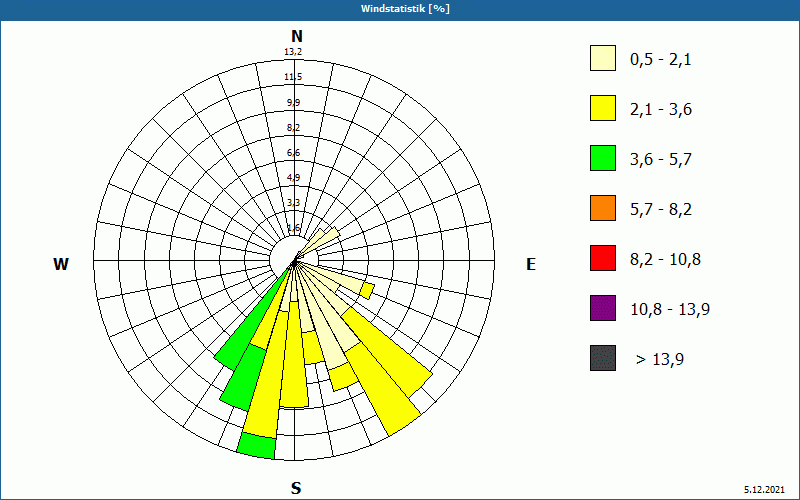Screen dimensions: 800x500
Task: Click the '3,3' ring scale value
Action: click(293, 203)
